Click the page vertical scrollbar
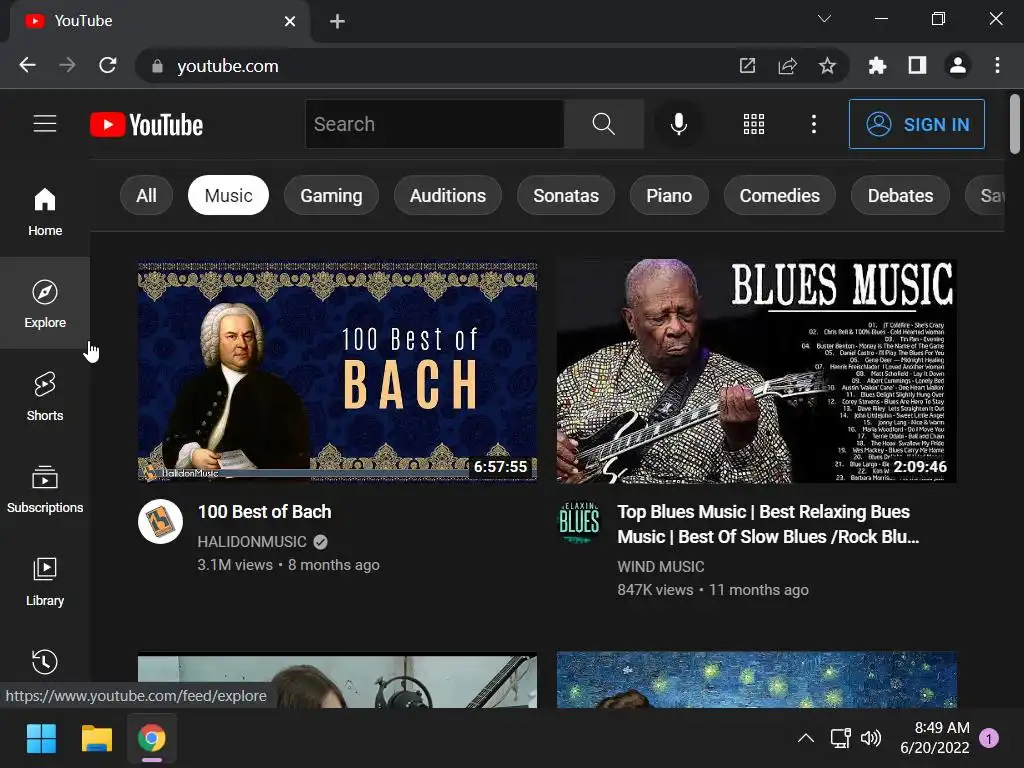The image size is (1024, 768). point(1014,124)
